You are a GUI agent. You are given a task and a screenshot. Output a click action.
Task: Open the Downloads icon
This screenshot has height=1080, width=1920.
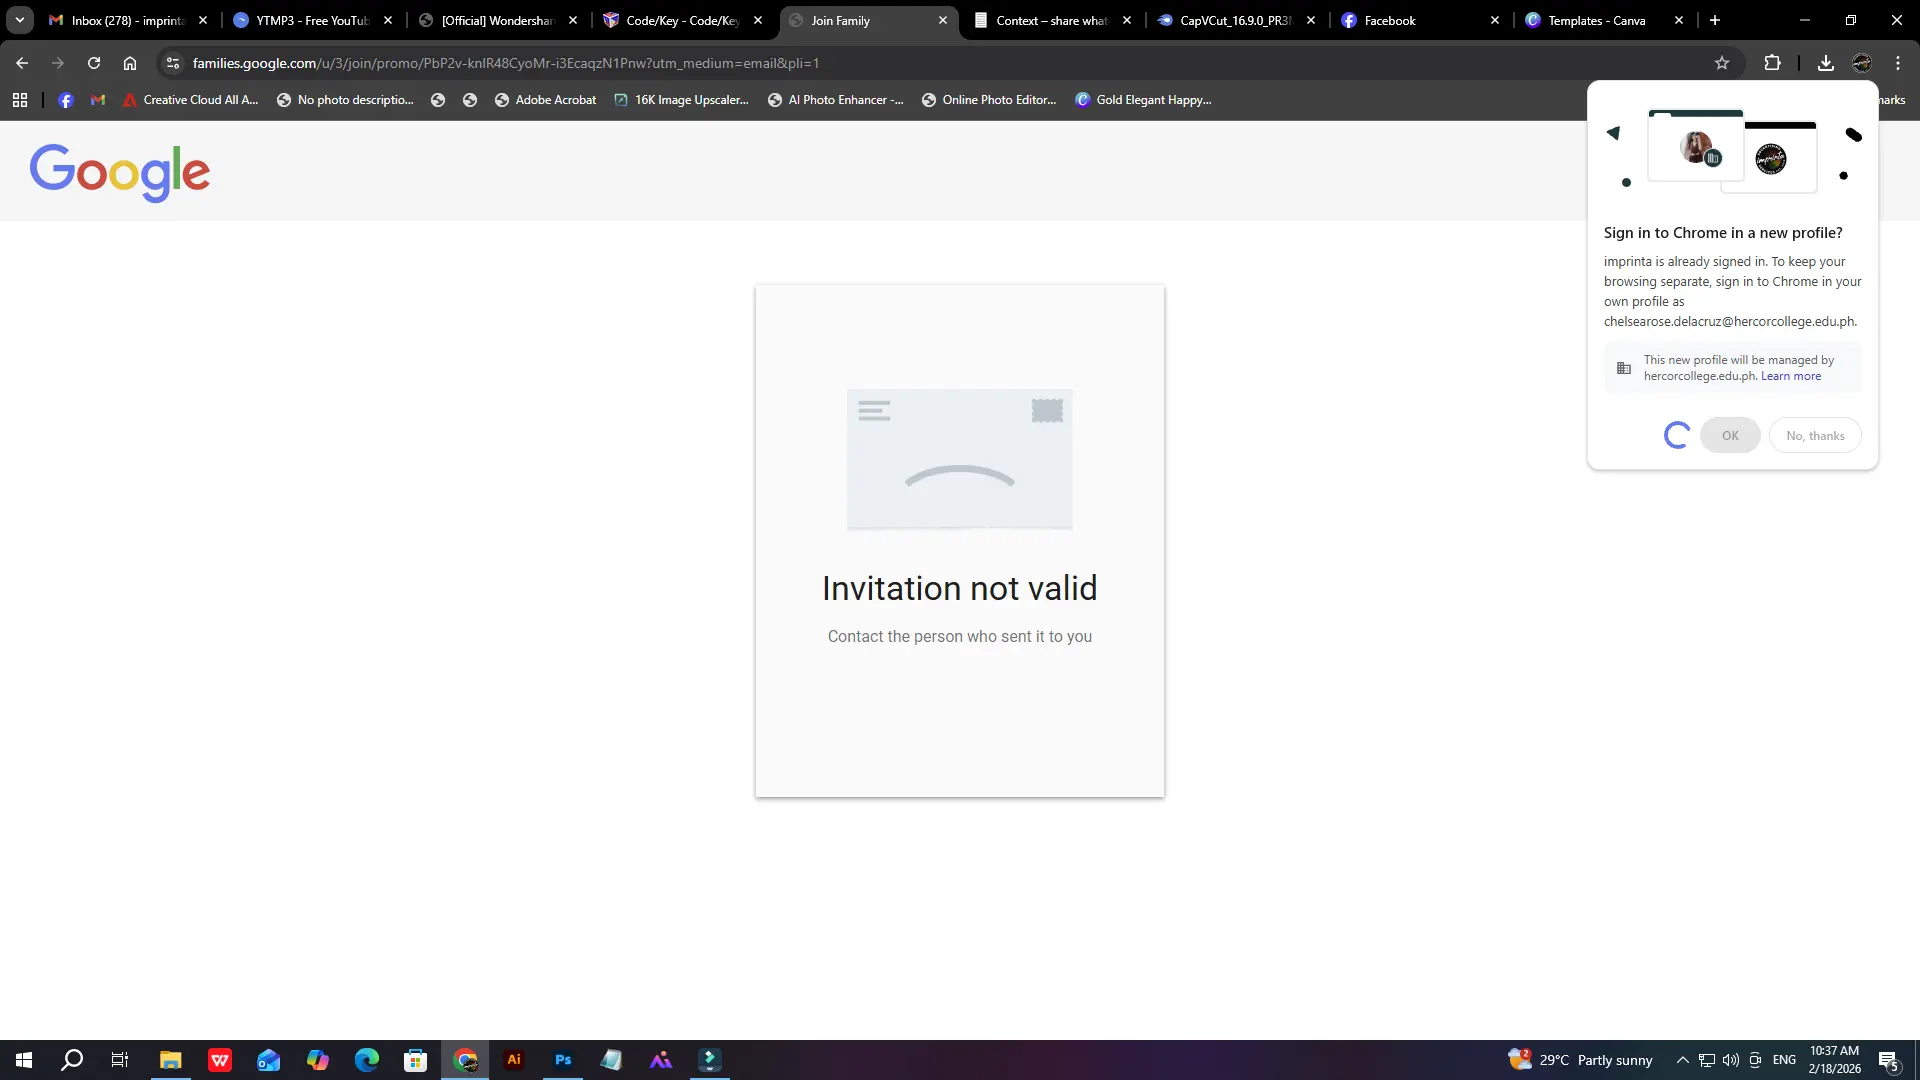click(x=1826, y=63)
